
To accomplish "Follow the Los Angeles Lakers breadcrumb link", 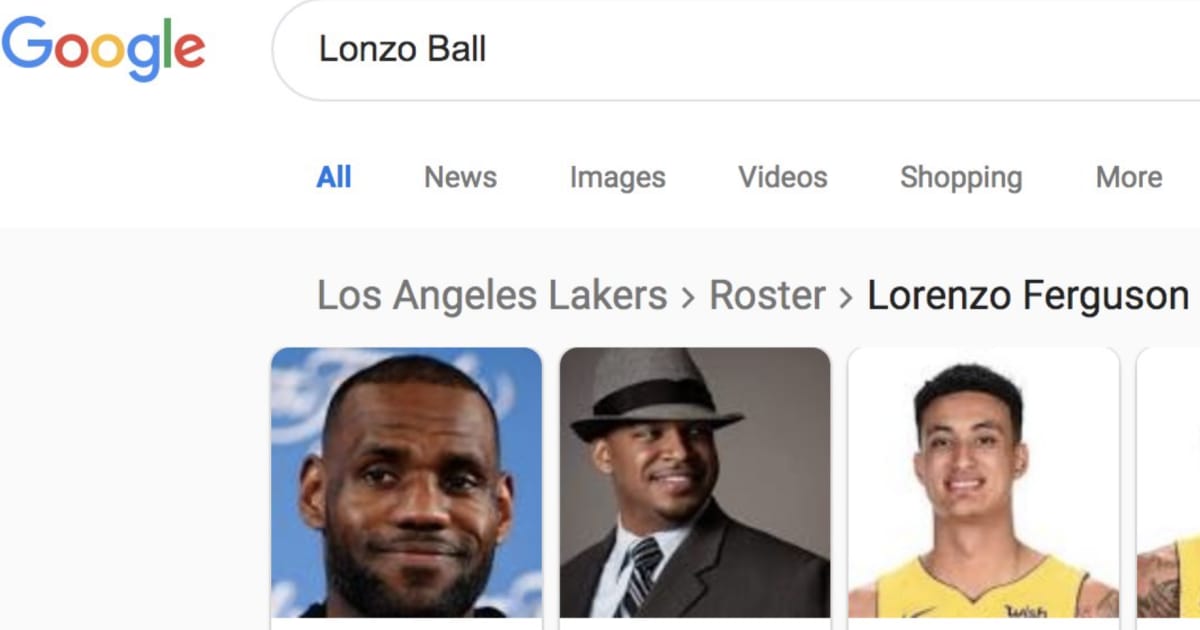I will point(492,296).
